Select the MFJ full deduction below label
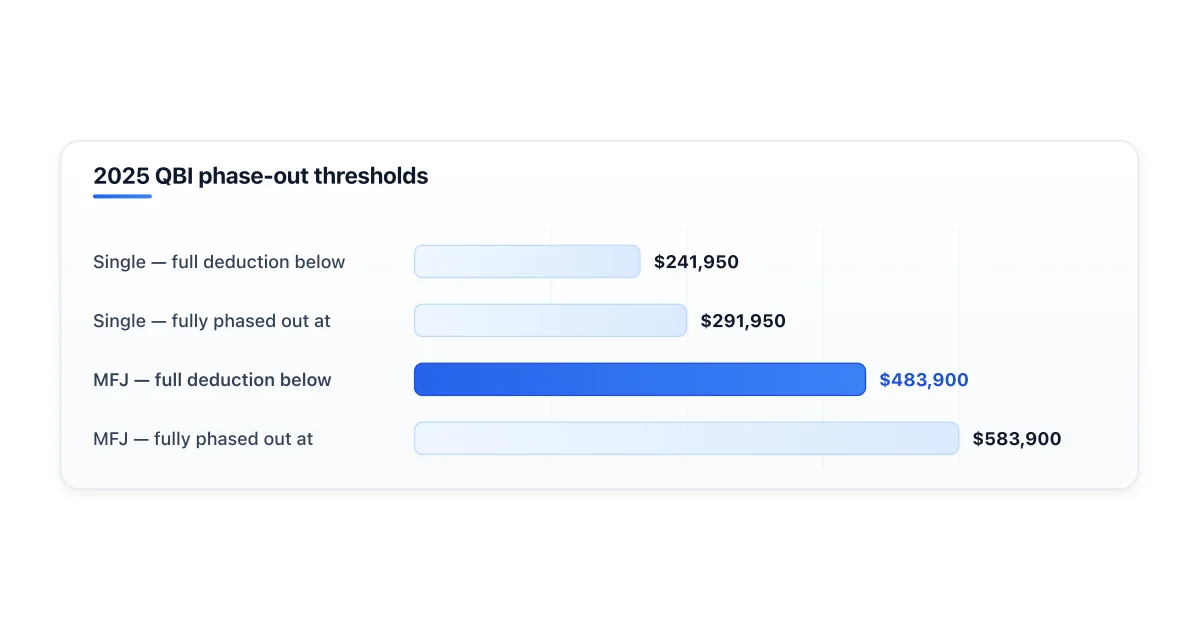Viewport: 1200px width, 630px height. pos(212,380)
